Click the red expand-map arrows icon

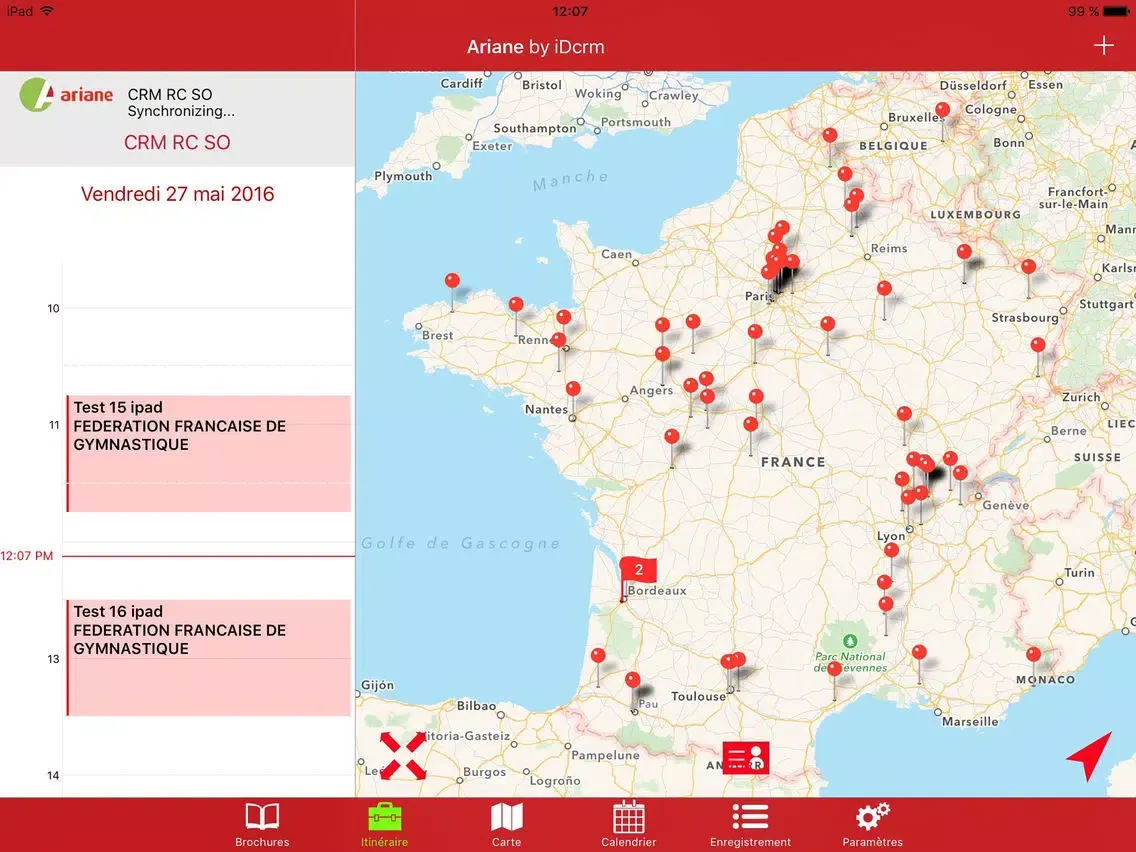tap(403, 756)
